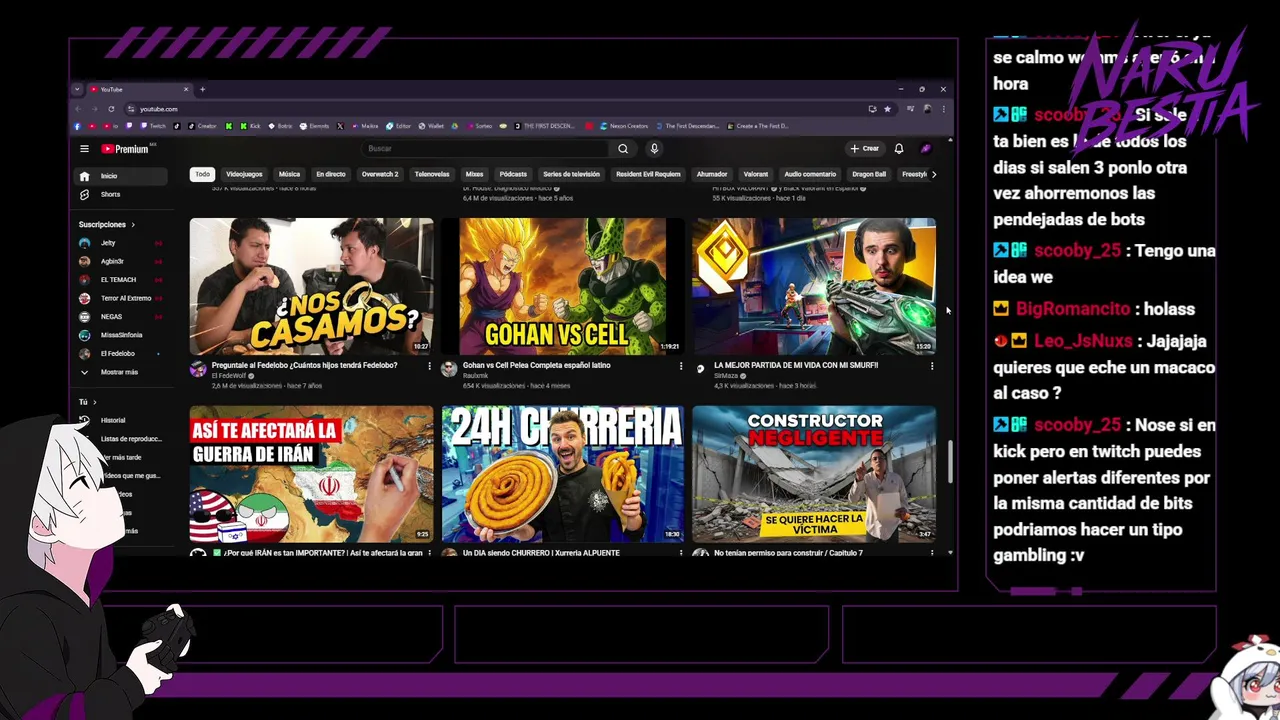Screen dimensions: 1280x720
Task: Open NEGAS subscription channel
Action: (x=121, y=317)
